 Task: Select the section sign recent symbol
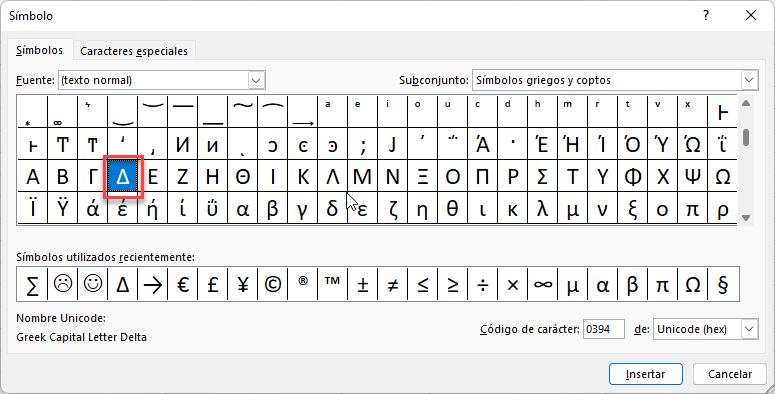[x=723, y=284]
